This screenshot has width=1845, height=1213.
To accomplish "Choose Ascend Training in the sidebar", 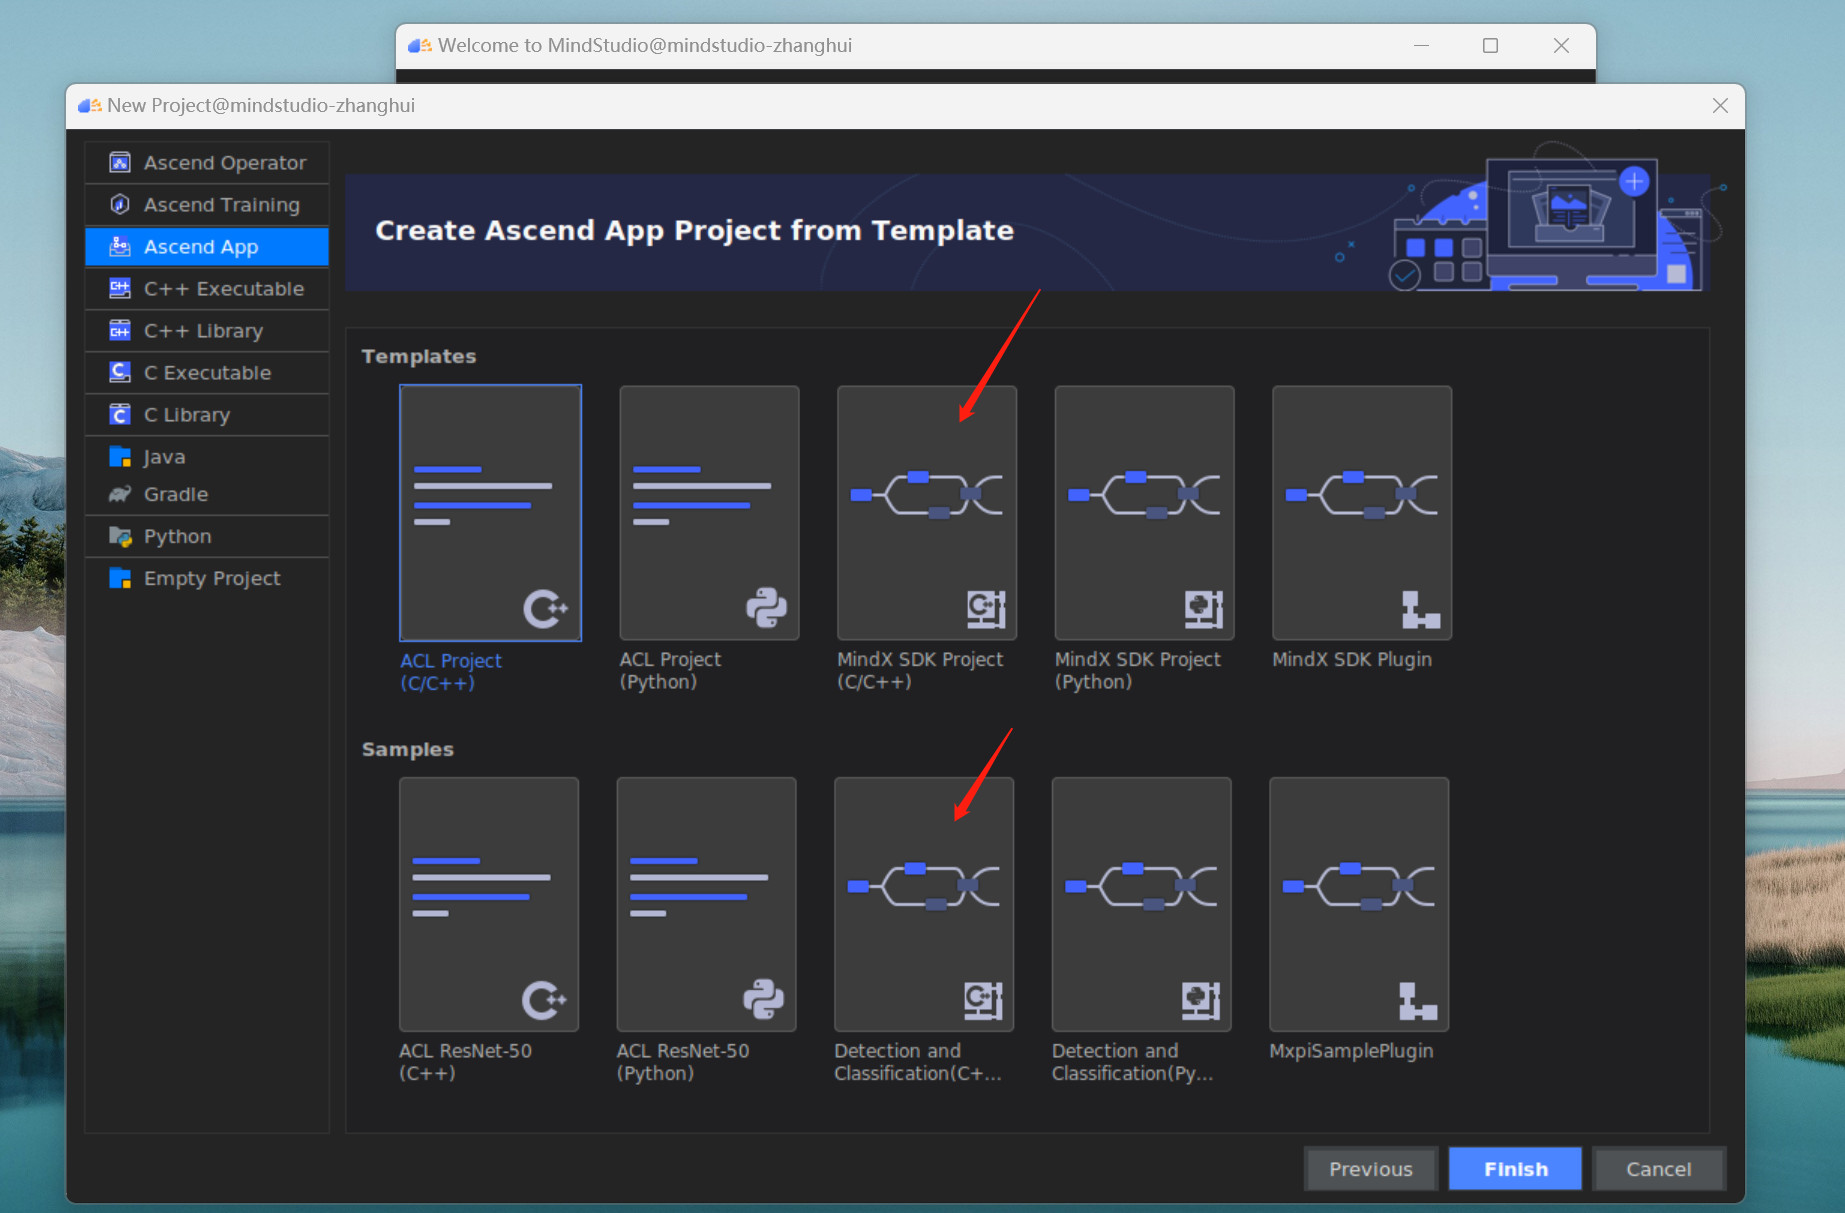I will coord(207,204).
